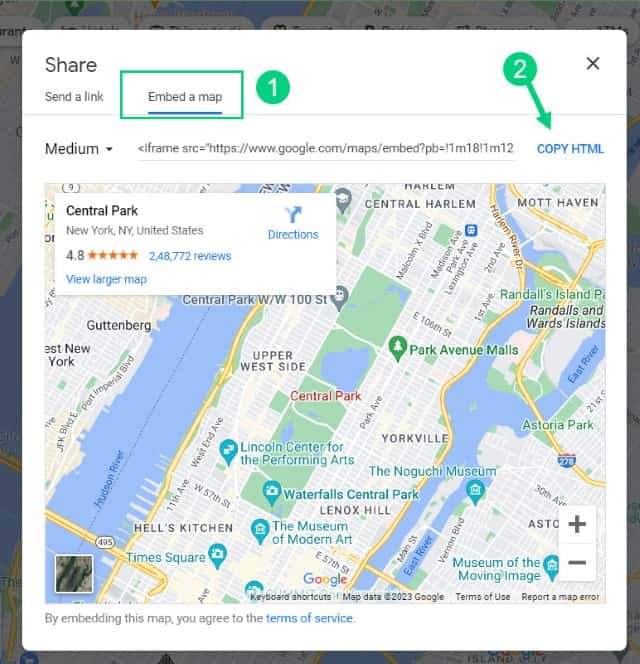Click the Lincoln Center pin icon
Screen dimensions: 640x664
click(228, 451)
